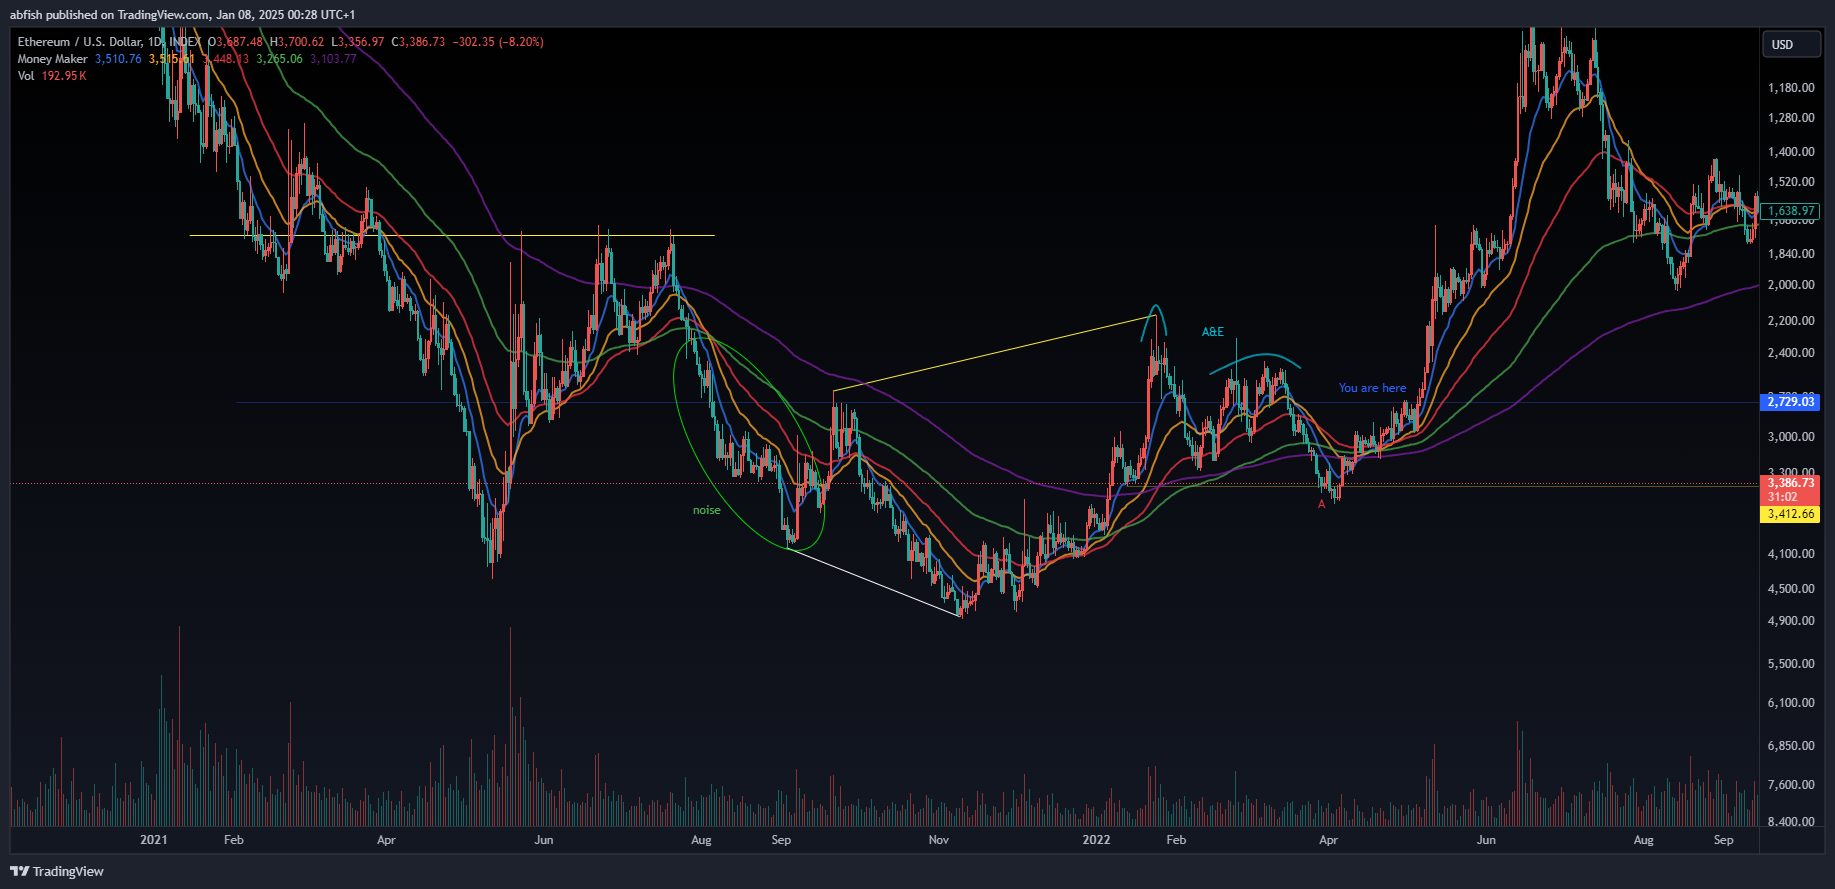Click the 6,850.00 price axis label
Viewport: 1835px width, 889px height.
coord(1791,746)
